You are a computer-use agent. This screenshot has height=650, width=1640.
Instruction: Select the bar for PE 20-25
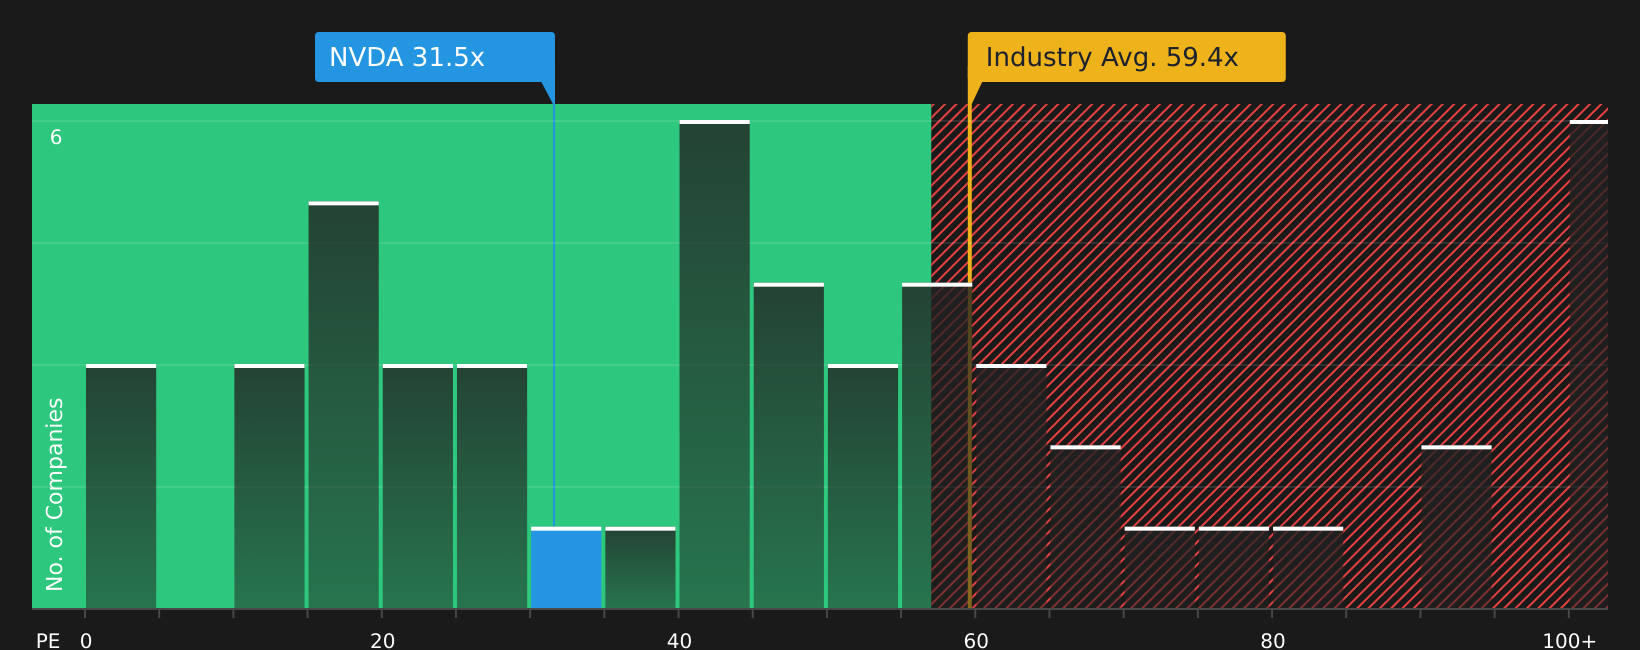(417, 486)
